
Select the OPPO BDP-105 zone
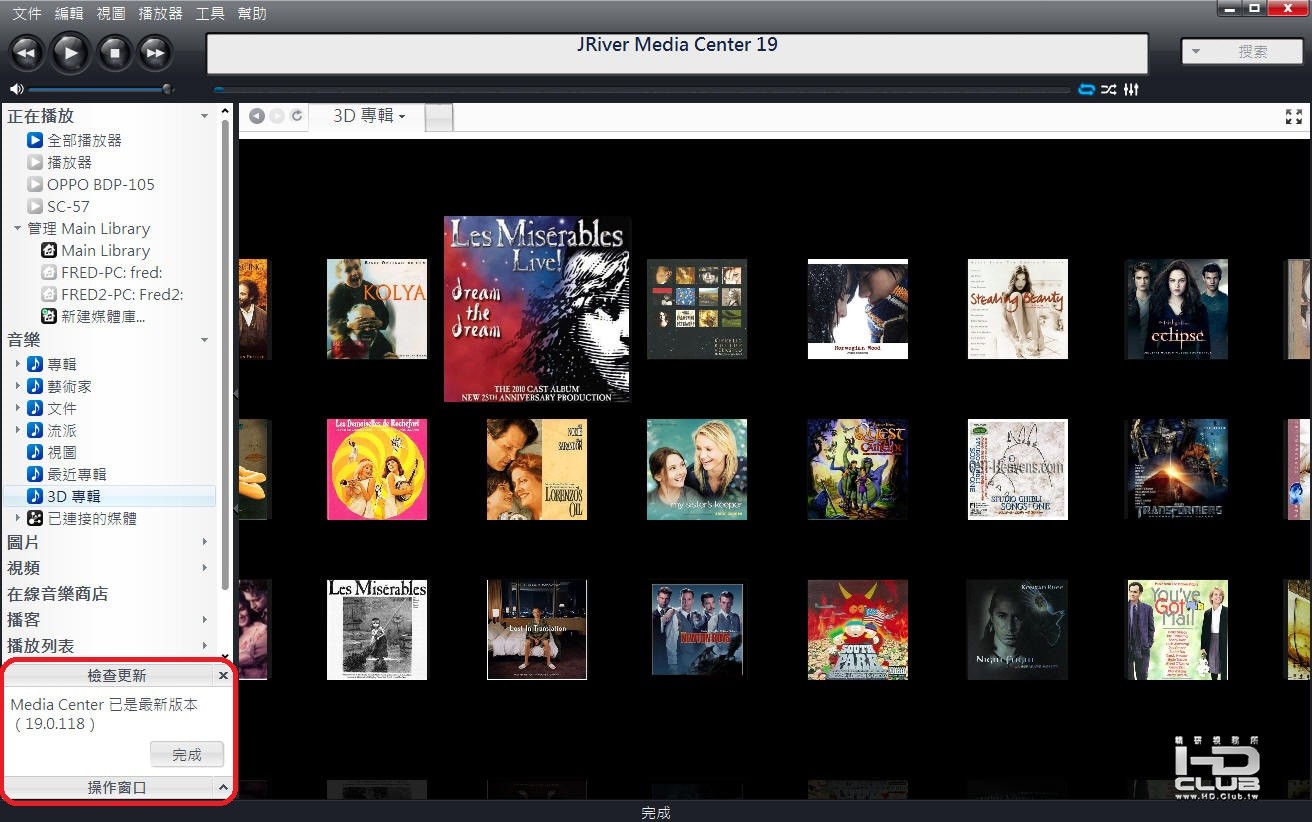tap(91, 184)
